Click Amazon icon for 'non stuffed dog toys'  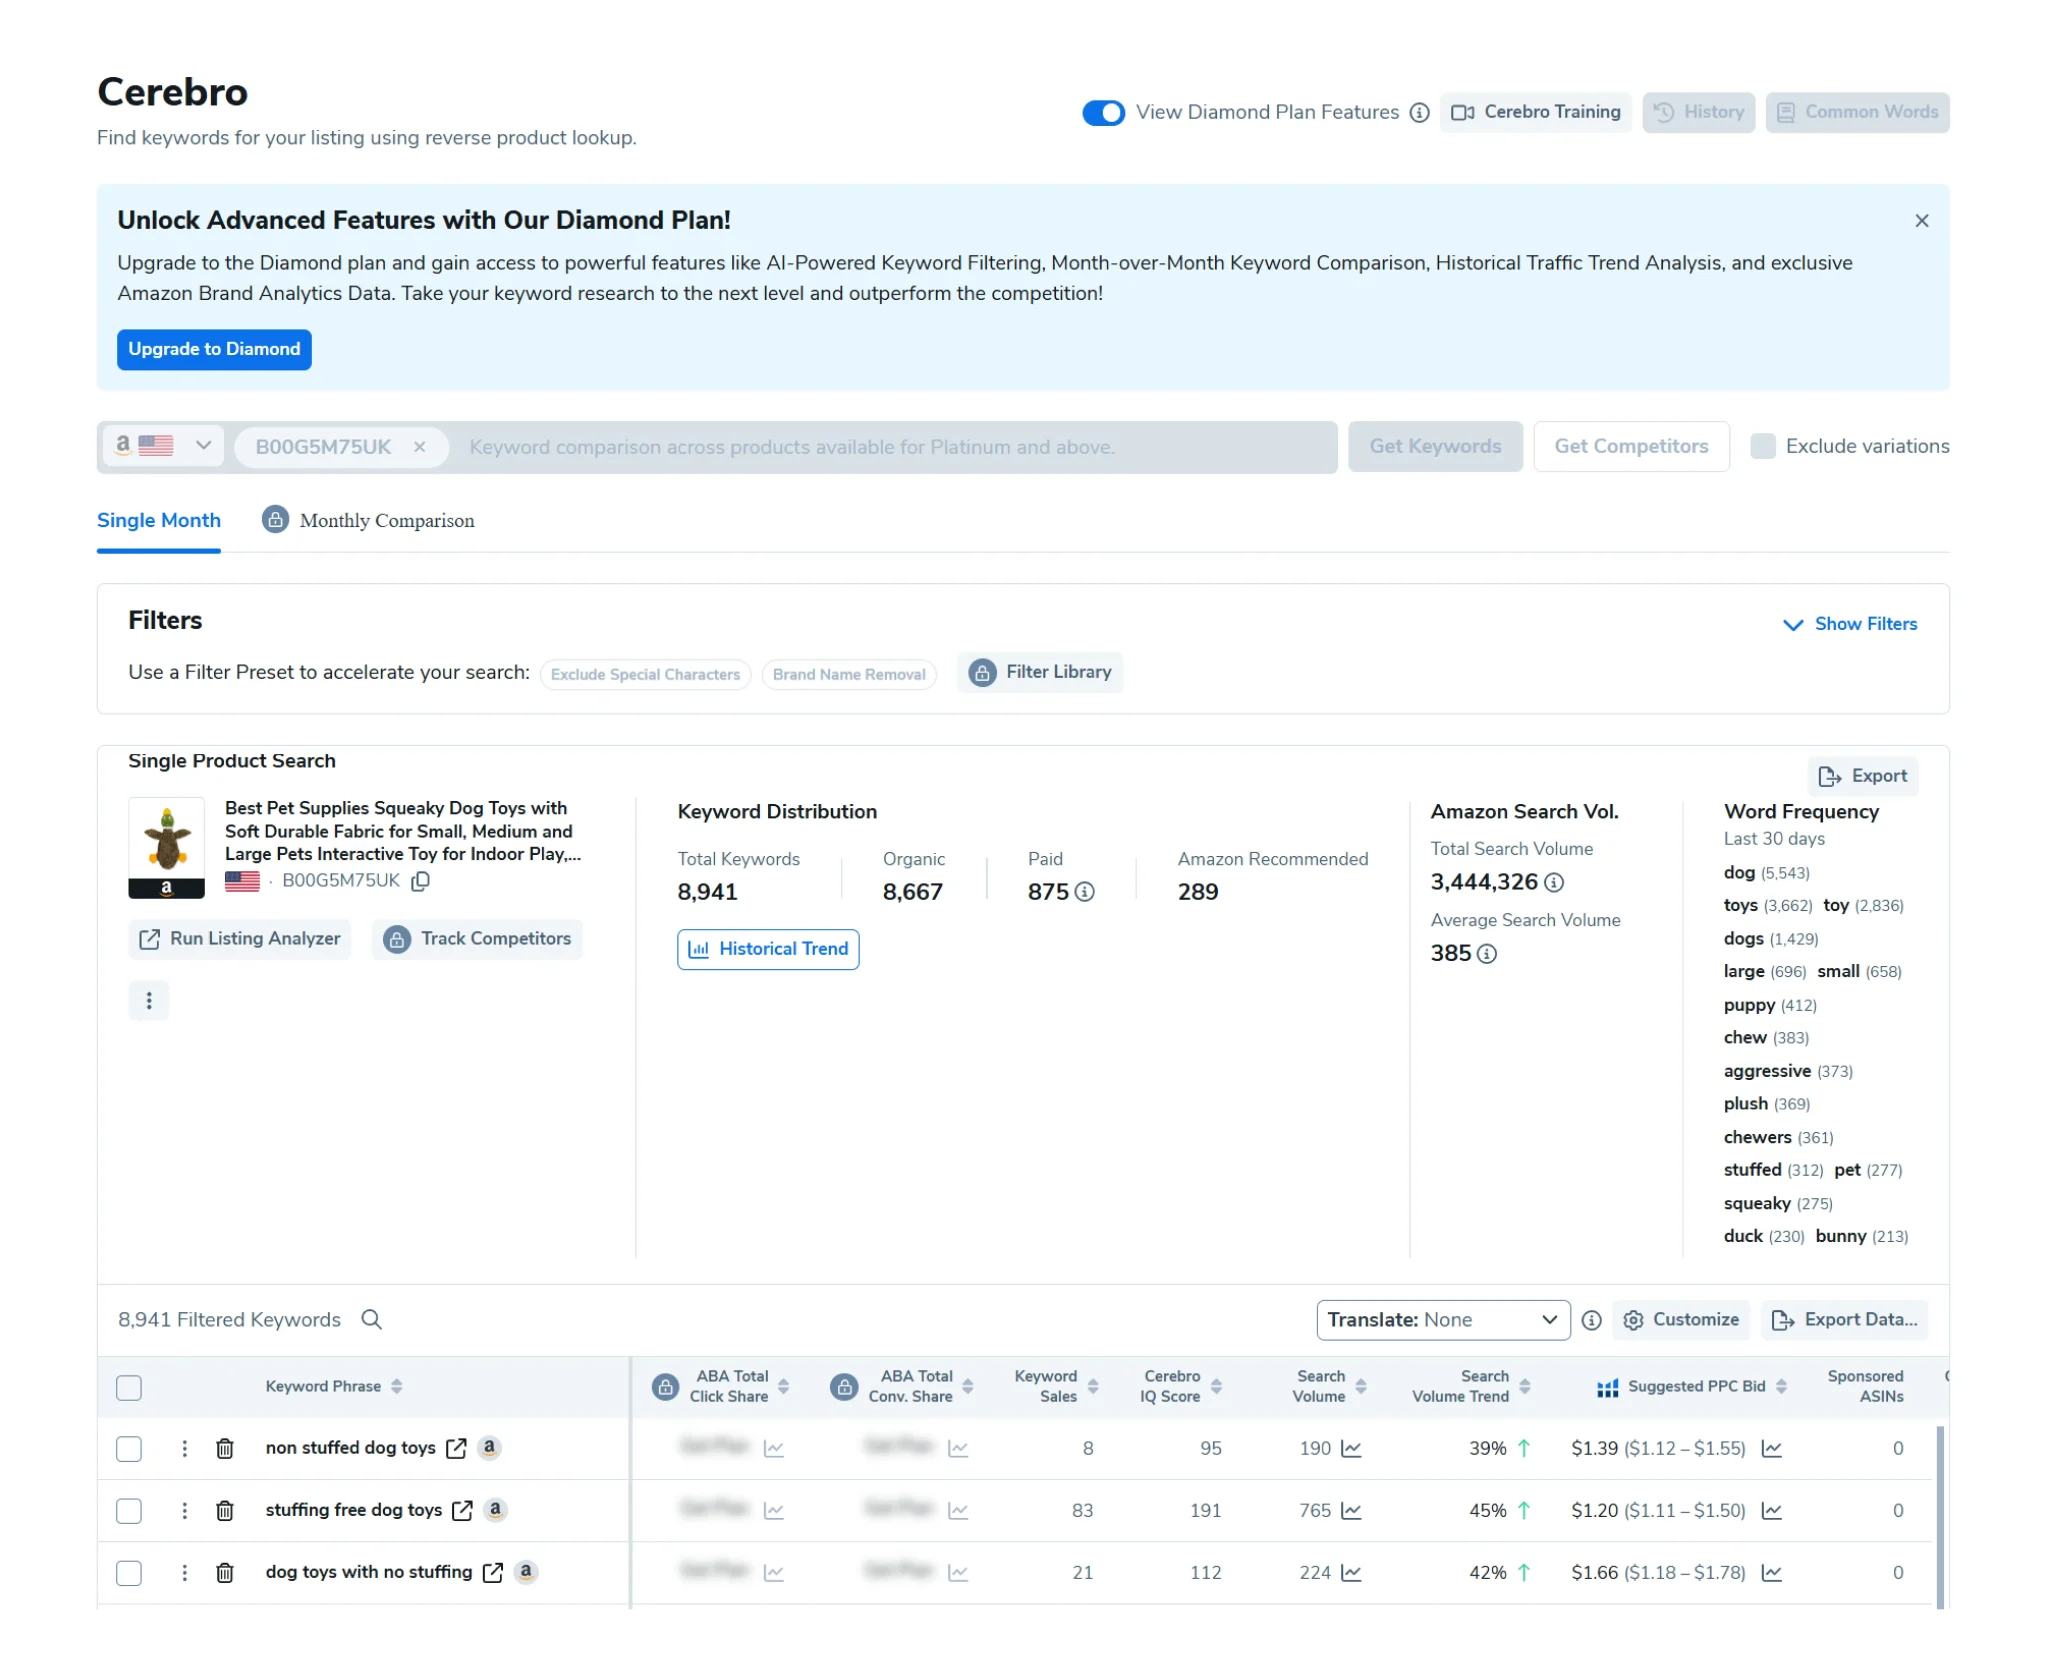(489, 1448)
